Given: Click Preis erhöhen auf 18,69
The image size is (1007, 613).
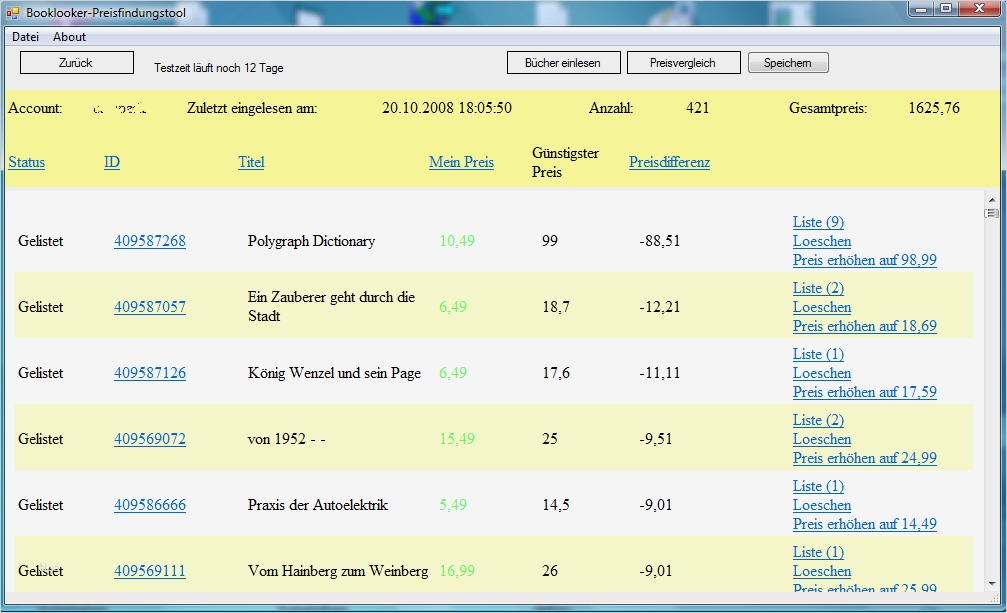Looking at the screenshot, I should [x=864, y=326].
